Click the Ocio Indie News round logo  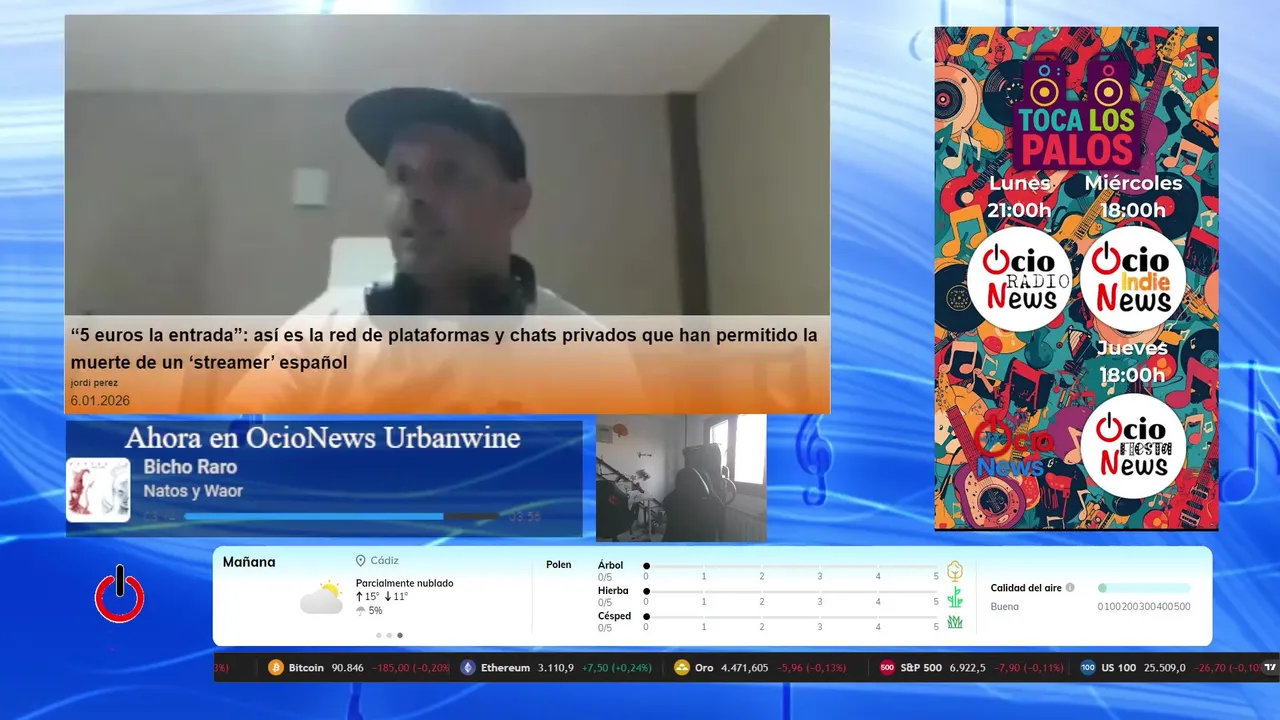[x=1133, y=279]
